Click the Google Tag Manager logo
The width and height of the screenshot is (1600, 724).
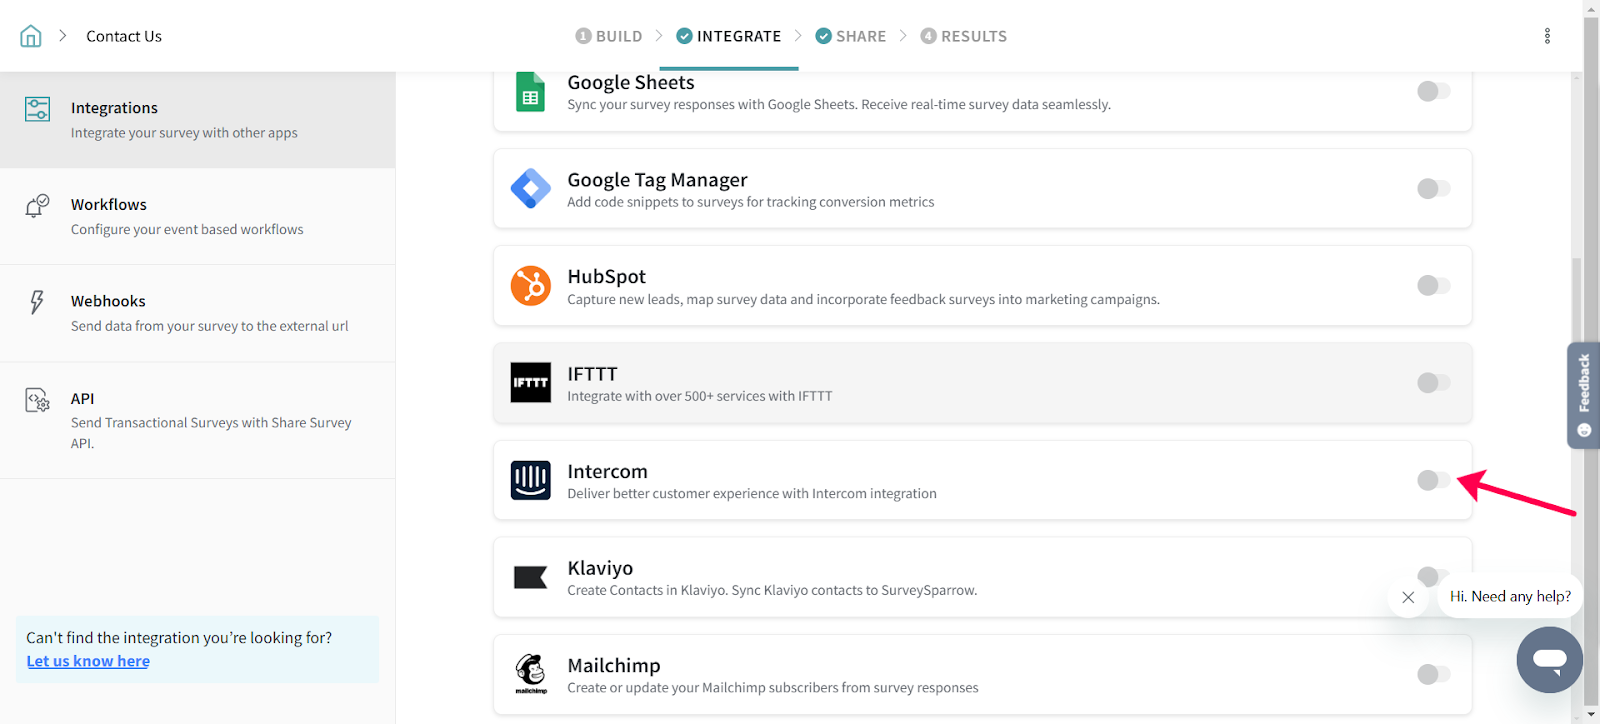pyautogui.click(x=530, y=188)
